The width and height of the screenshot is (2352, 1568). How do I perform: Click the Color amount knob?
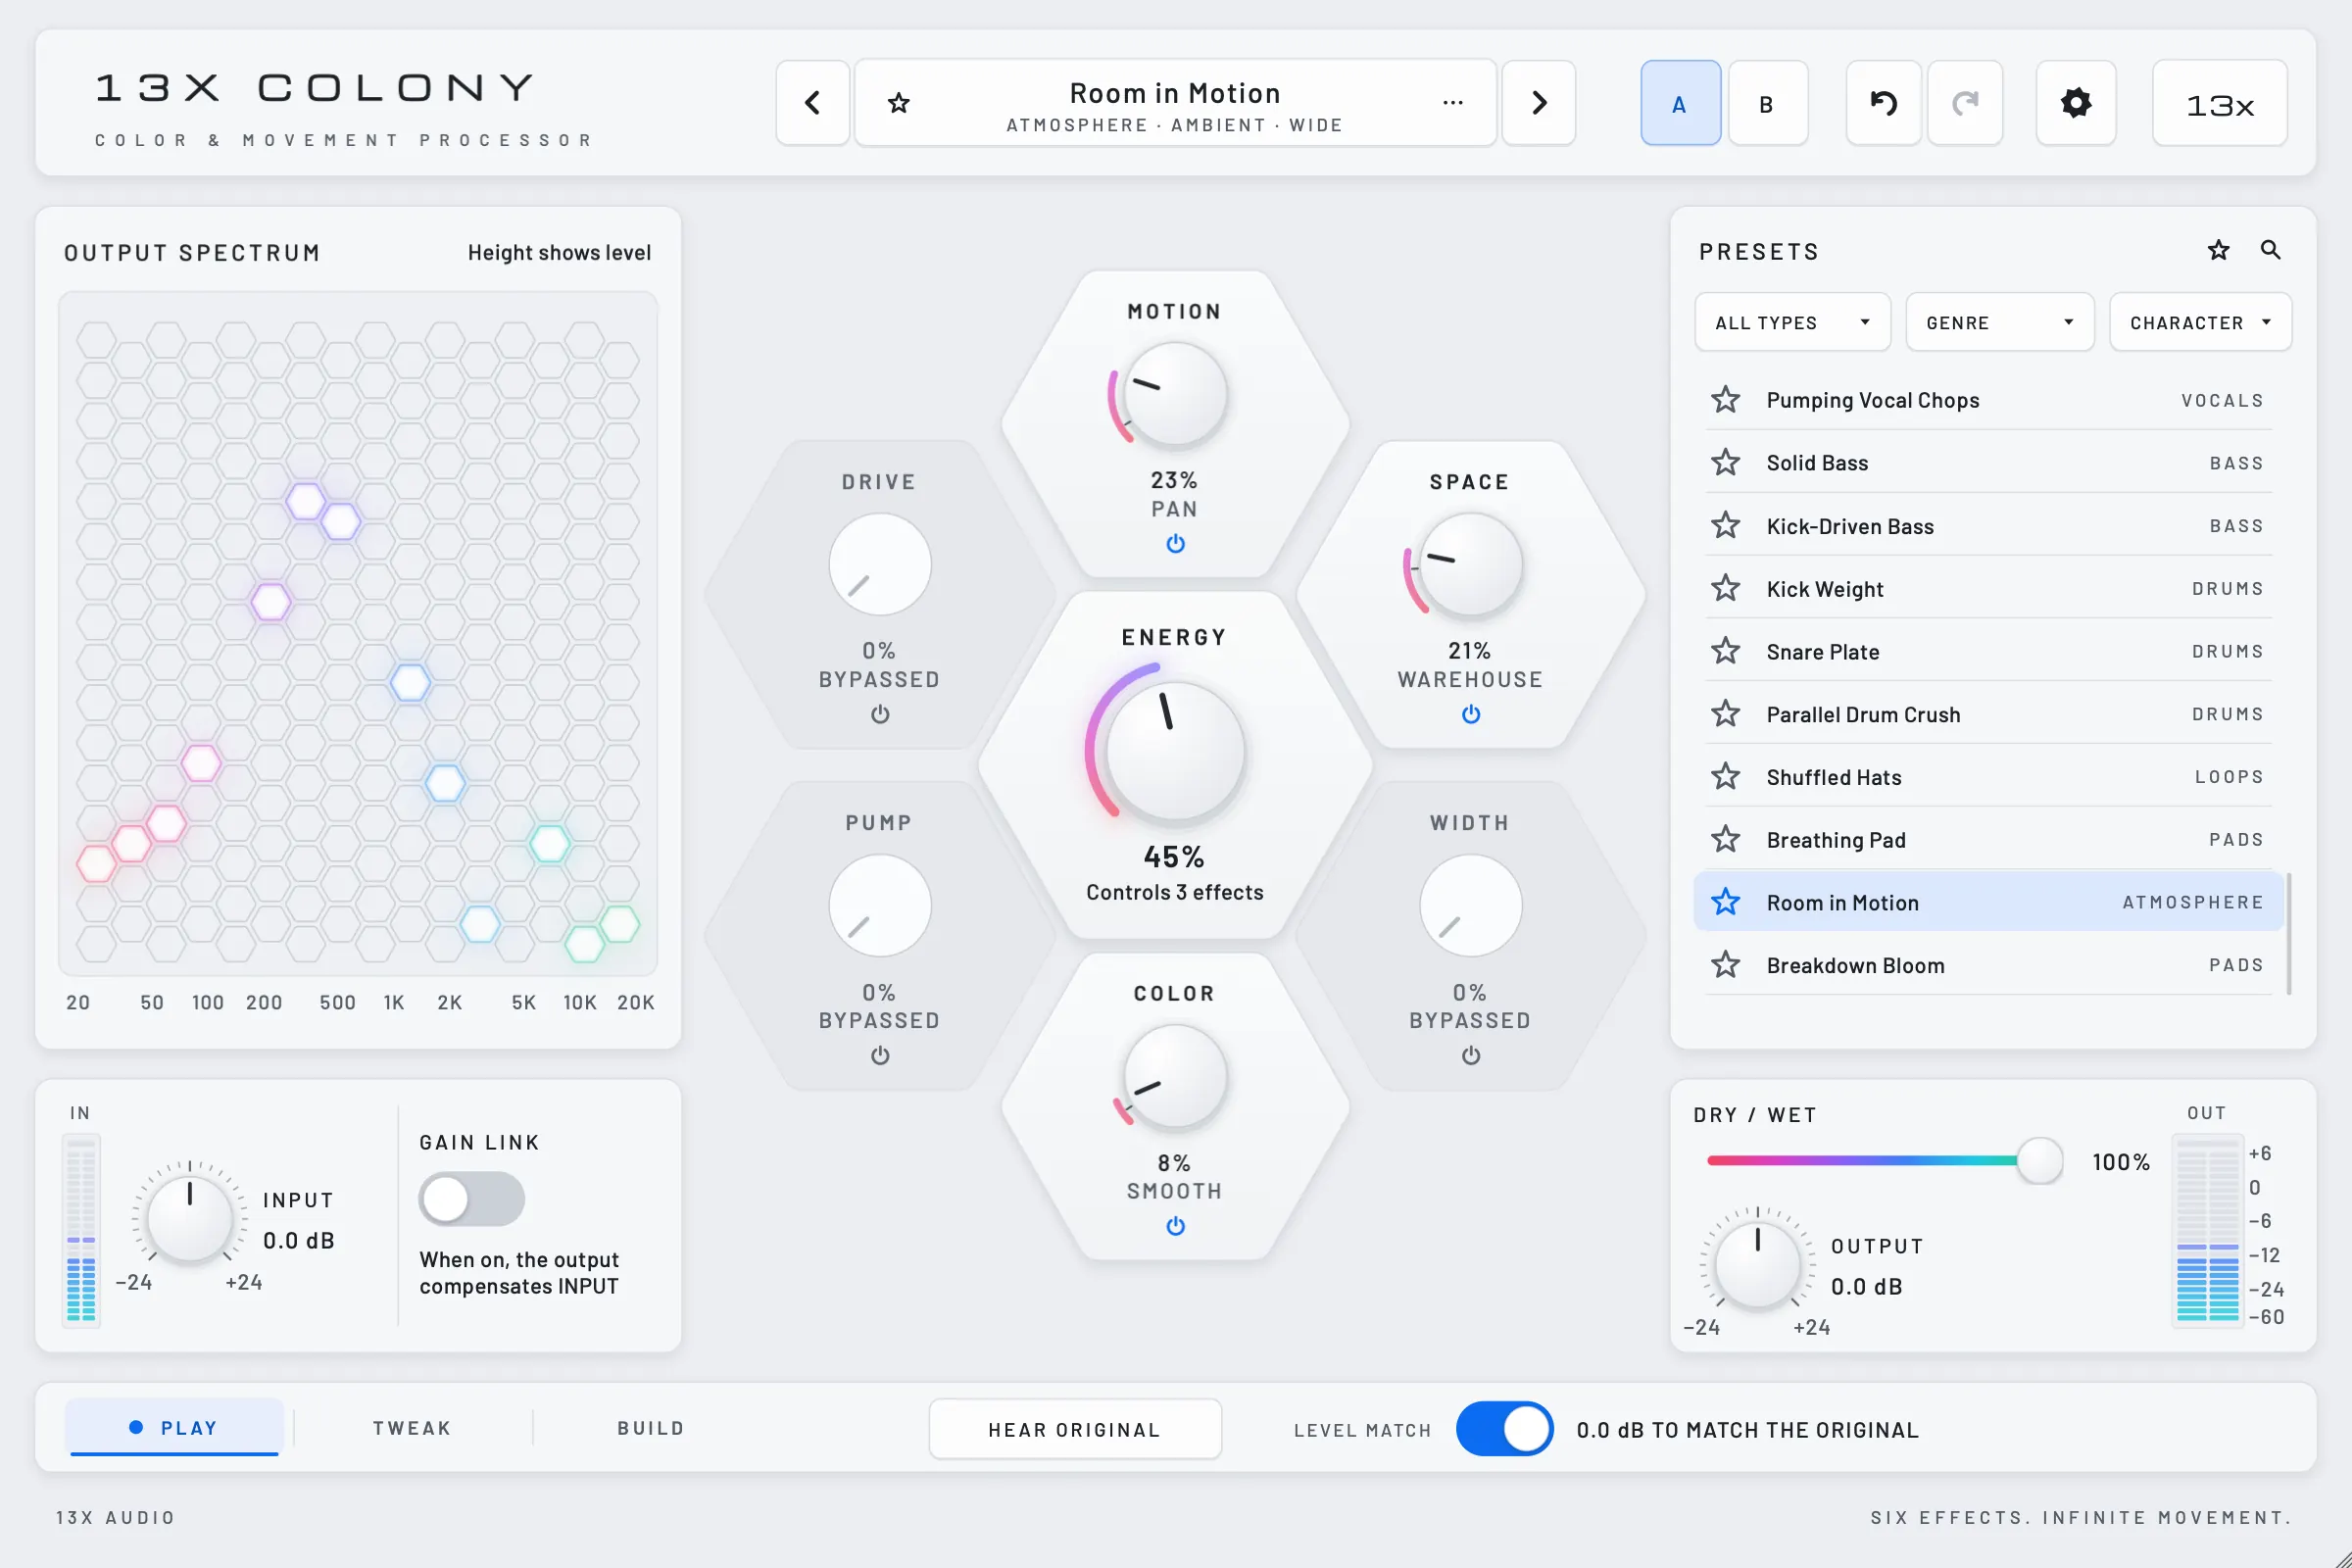pyautogui.click(x=1175, y=1076)
